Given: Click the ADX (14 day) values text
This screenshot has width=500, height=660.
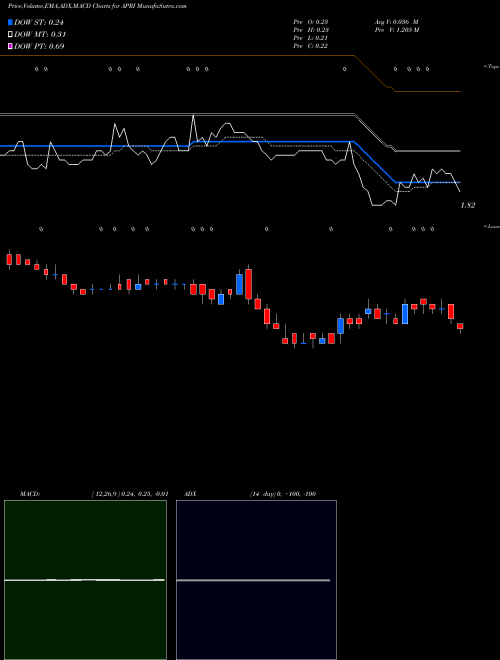Looking at the screenshot, I should click(x=283, y=494).
